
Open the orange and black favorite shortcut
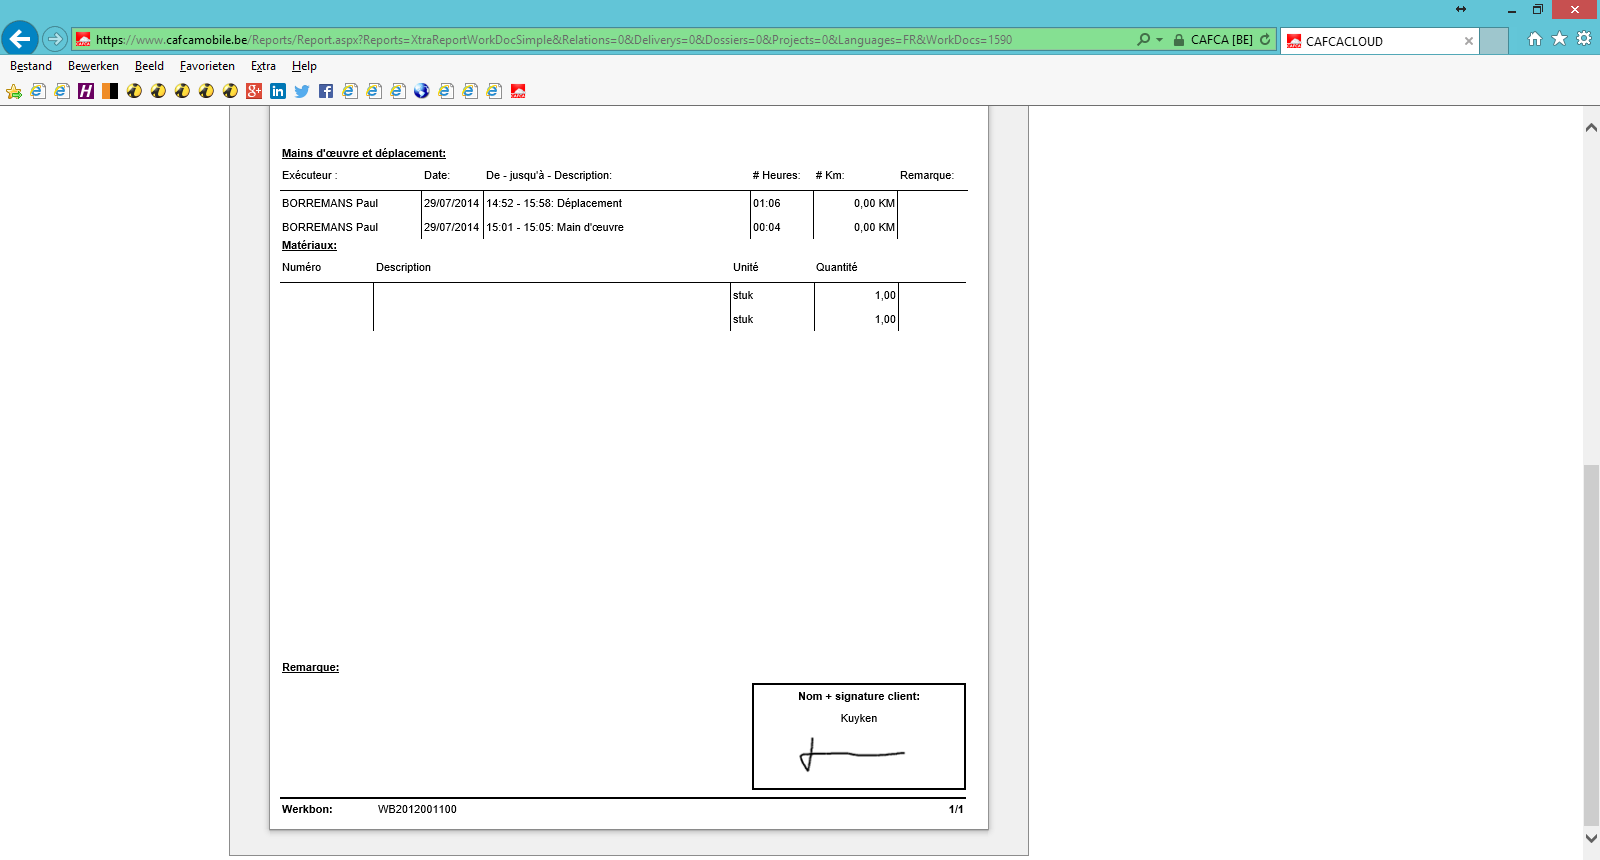point(110,91)
